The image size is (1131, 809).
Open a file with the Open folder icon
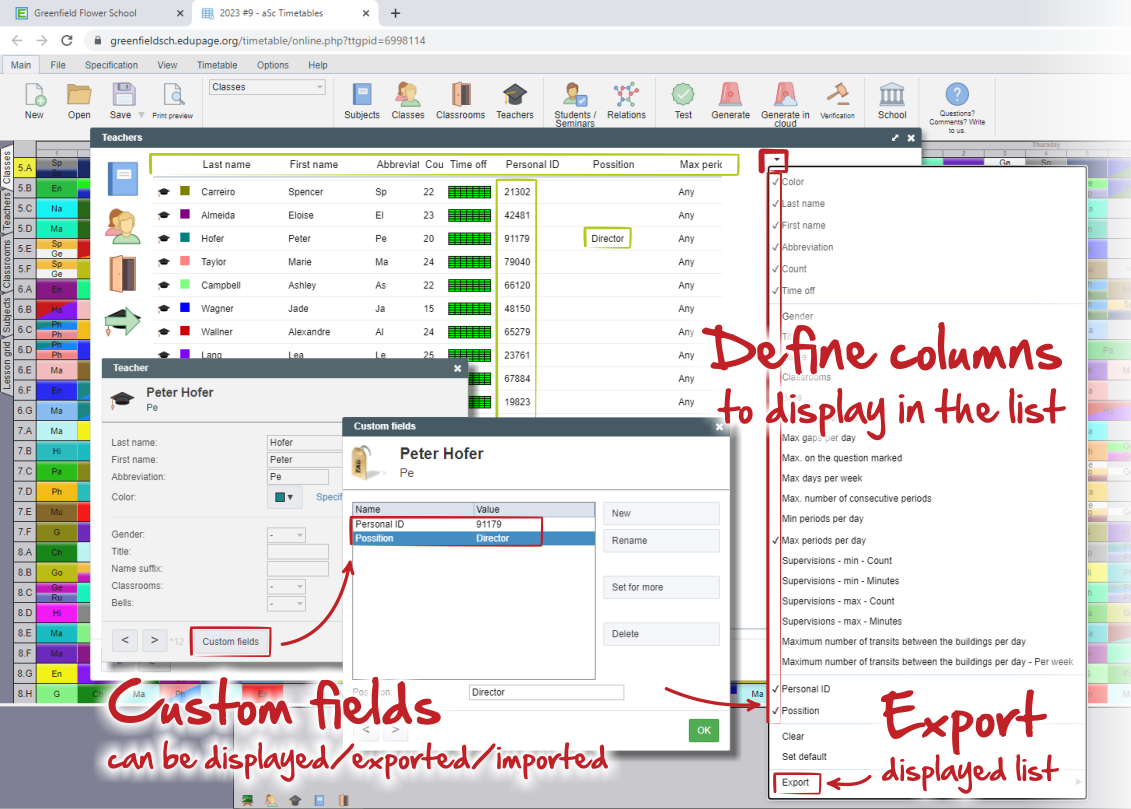click(x=79, y=100)
